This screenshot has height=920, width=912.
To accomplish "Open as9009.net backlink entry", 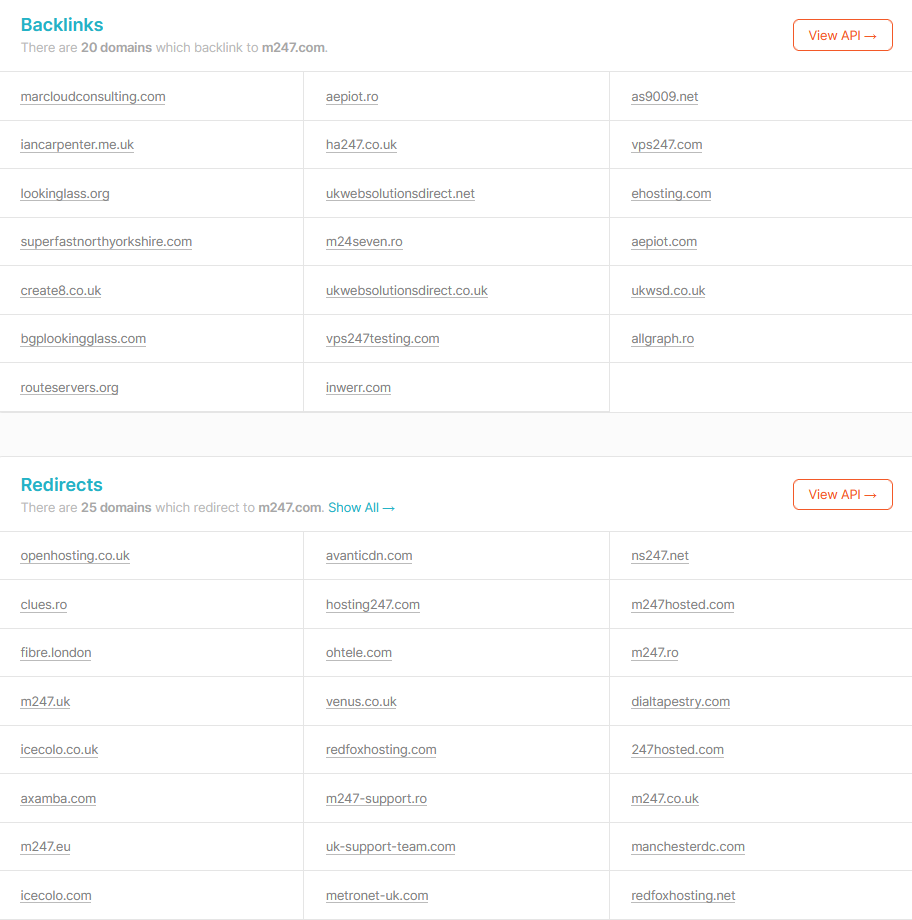I will (x=664, y=96).
